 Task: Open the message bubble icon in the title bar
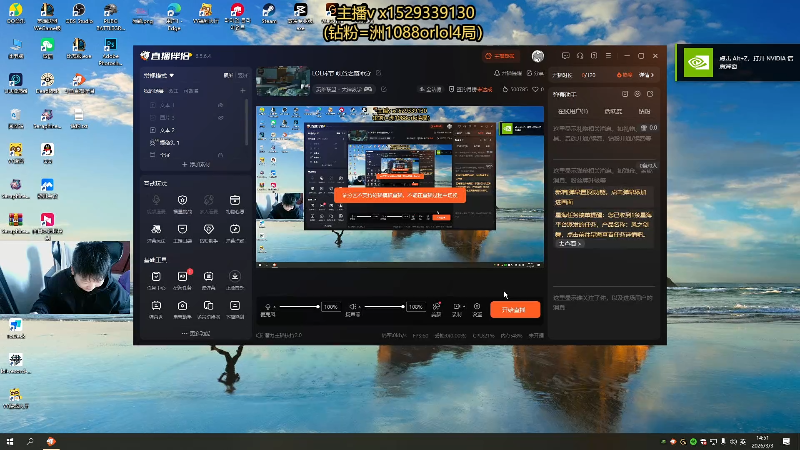pyautogui.click(x=565, y=56)
